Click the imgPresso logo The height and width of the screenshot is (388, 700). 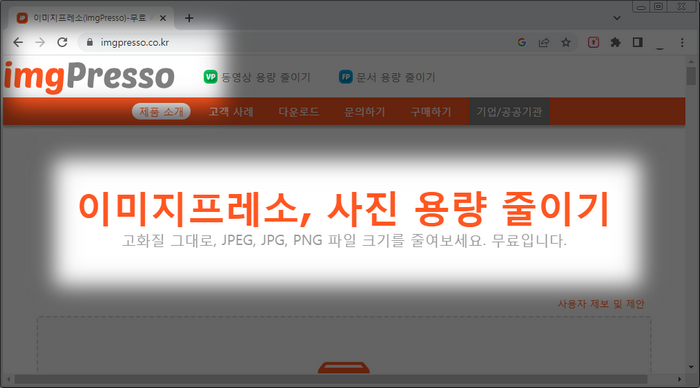[x=89, y=77]
